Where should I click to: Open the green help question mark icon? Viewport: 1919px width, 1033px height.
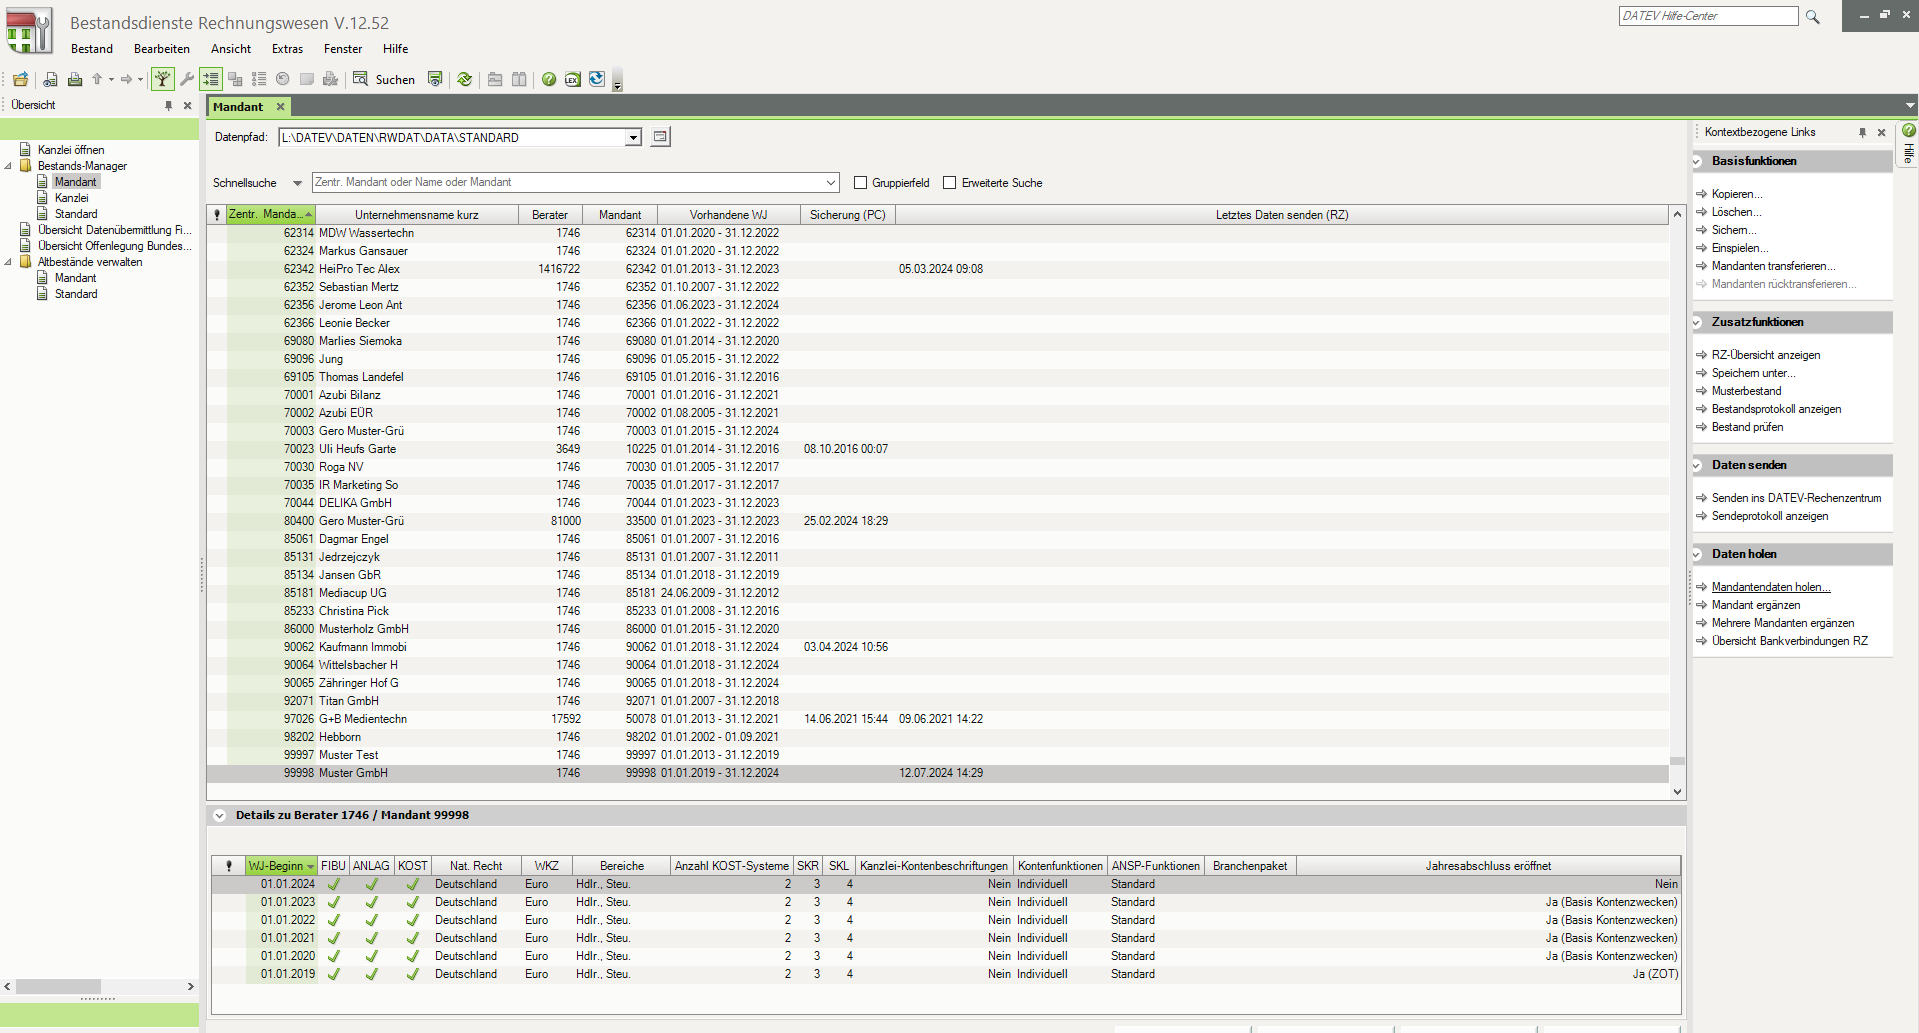click(549, 80)
